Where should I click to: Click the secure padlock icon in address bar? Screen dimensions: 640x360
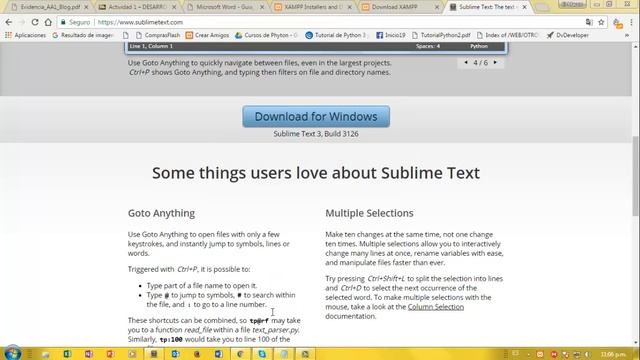point(63,22)
